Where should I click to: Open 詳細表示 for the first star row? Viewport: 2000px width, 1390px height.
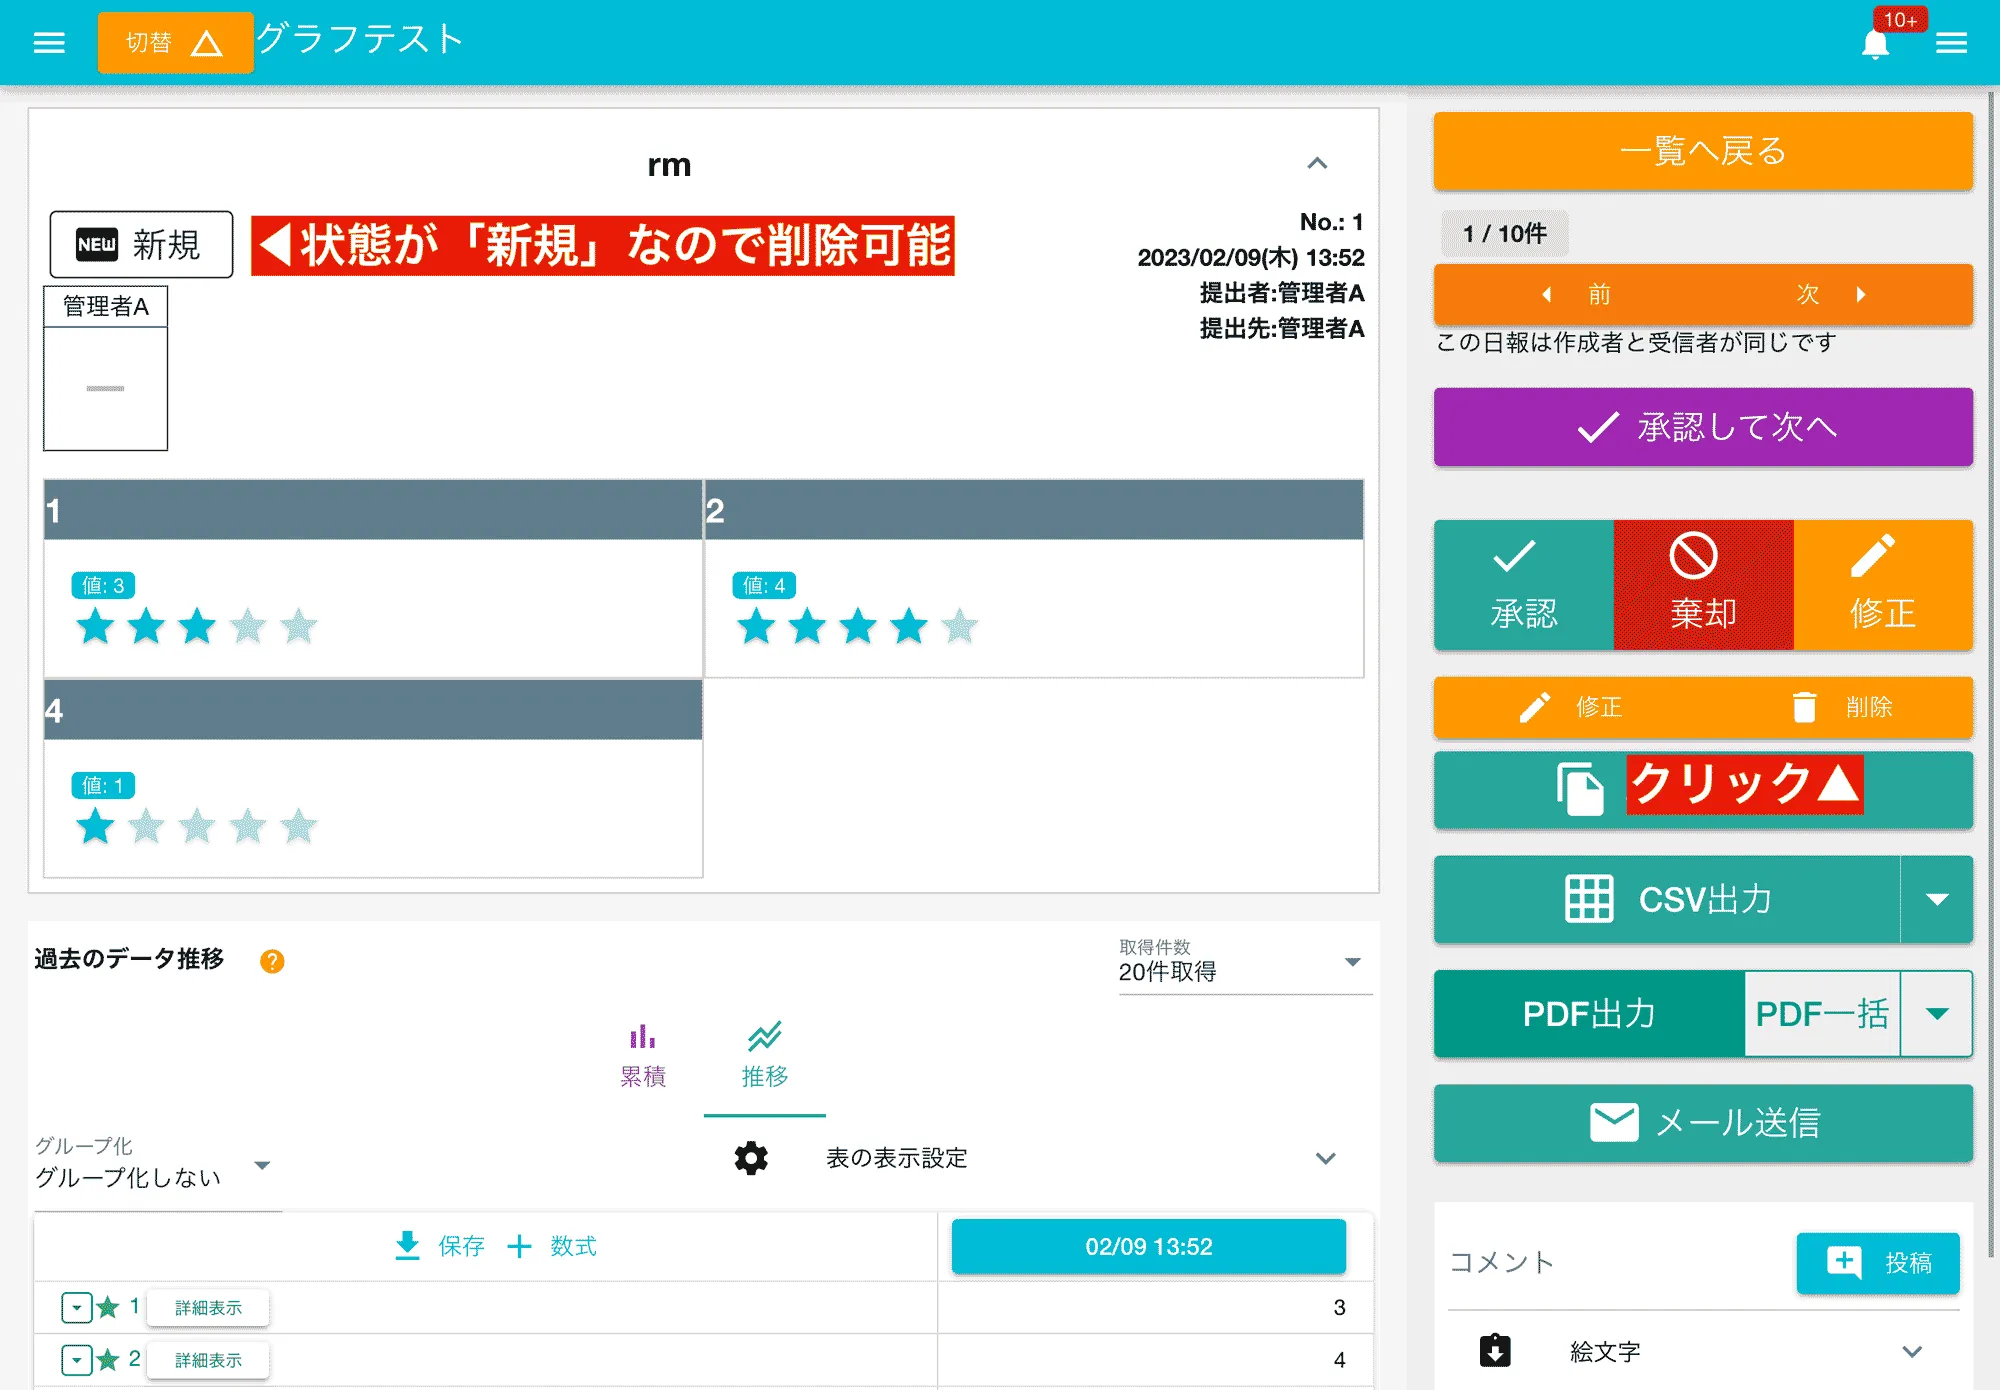(x=207, y=1307)
